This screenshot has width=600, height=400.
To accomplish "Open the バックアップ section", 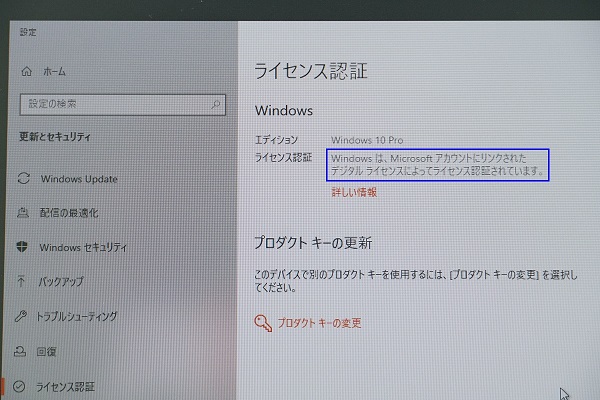I will click(x=61, y=282).
